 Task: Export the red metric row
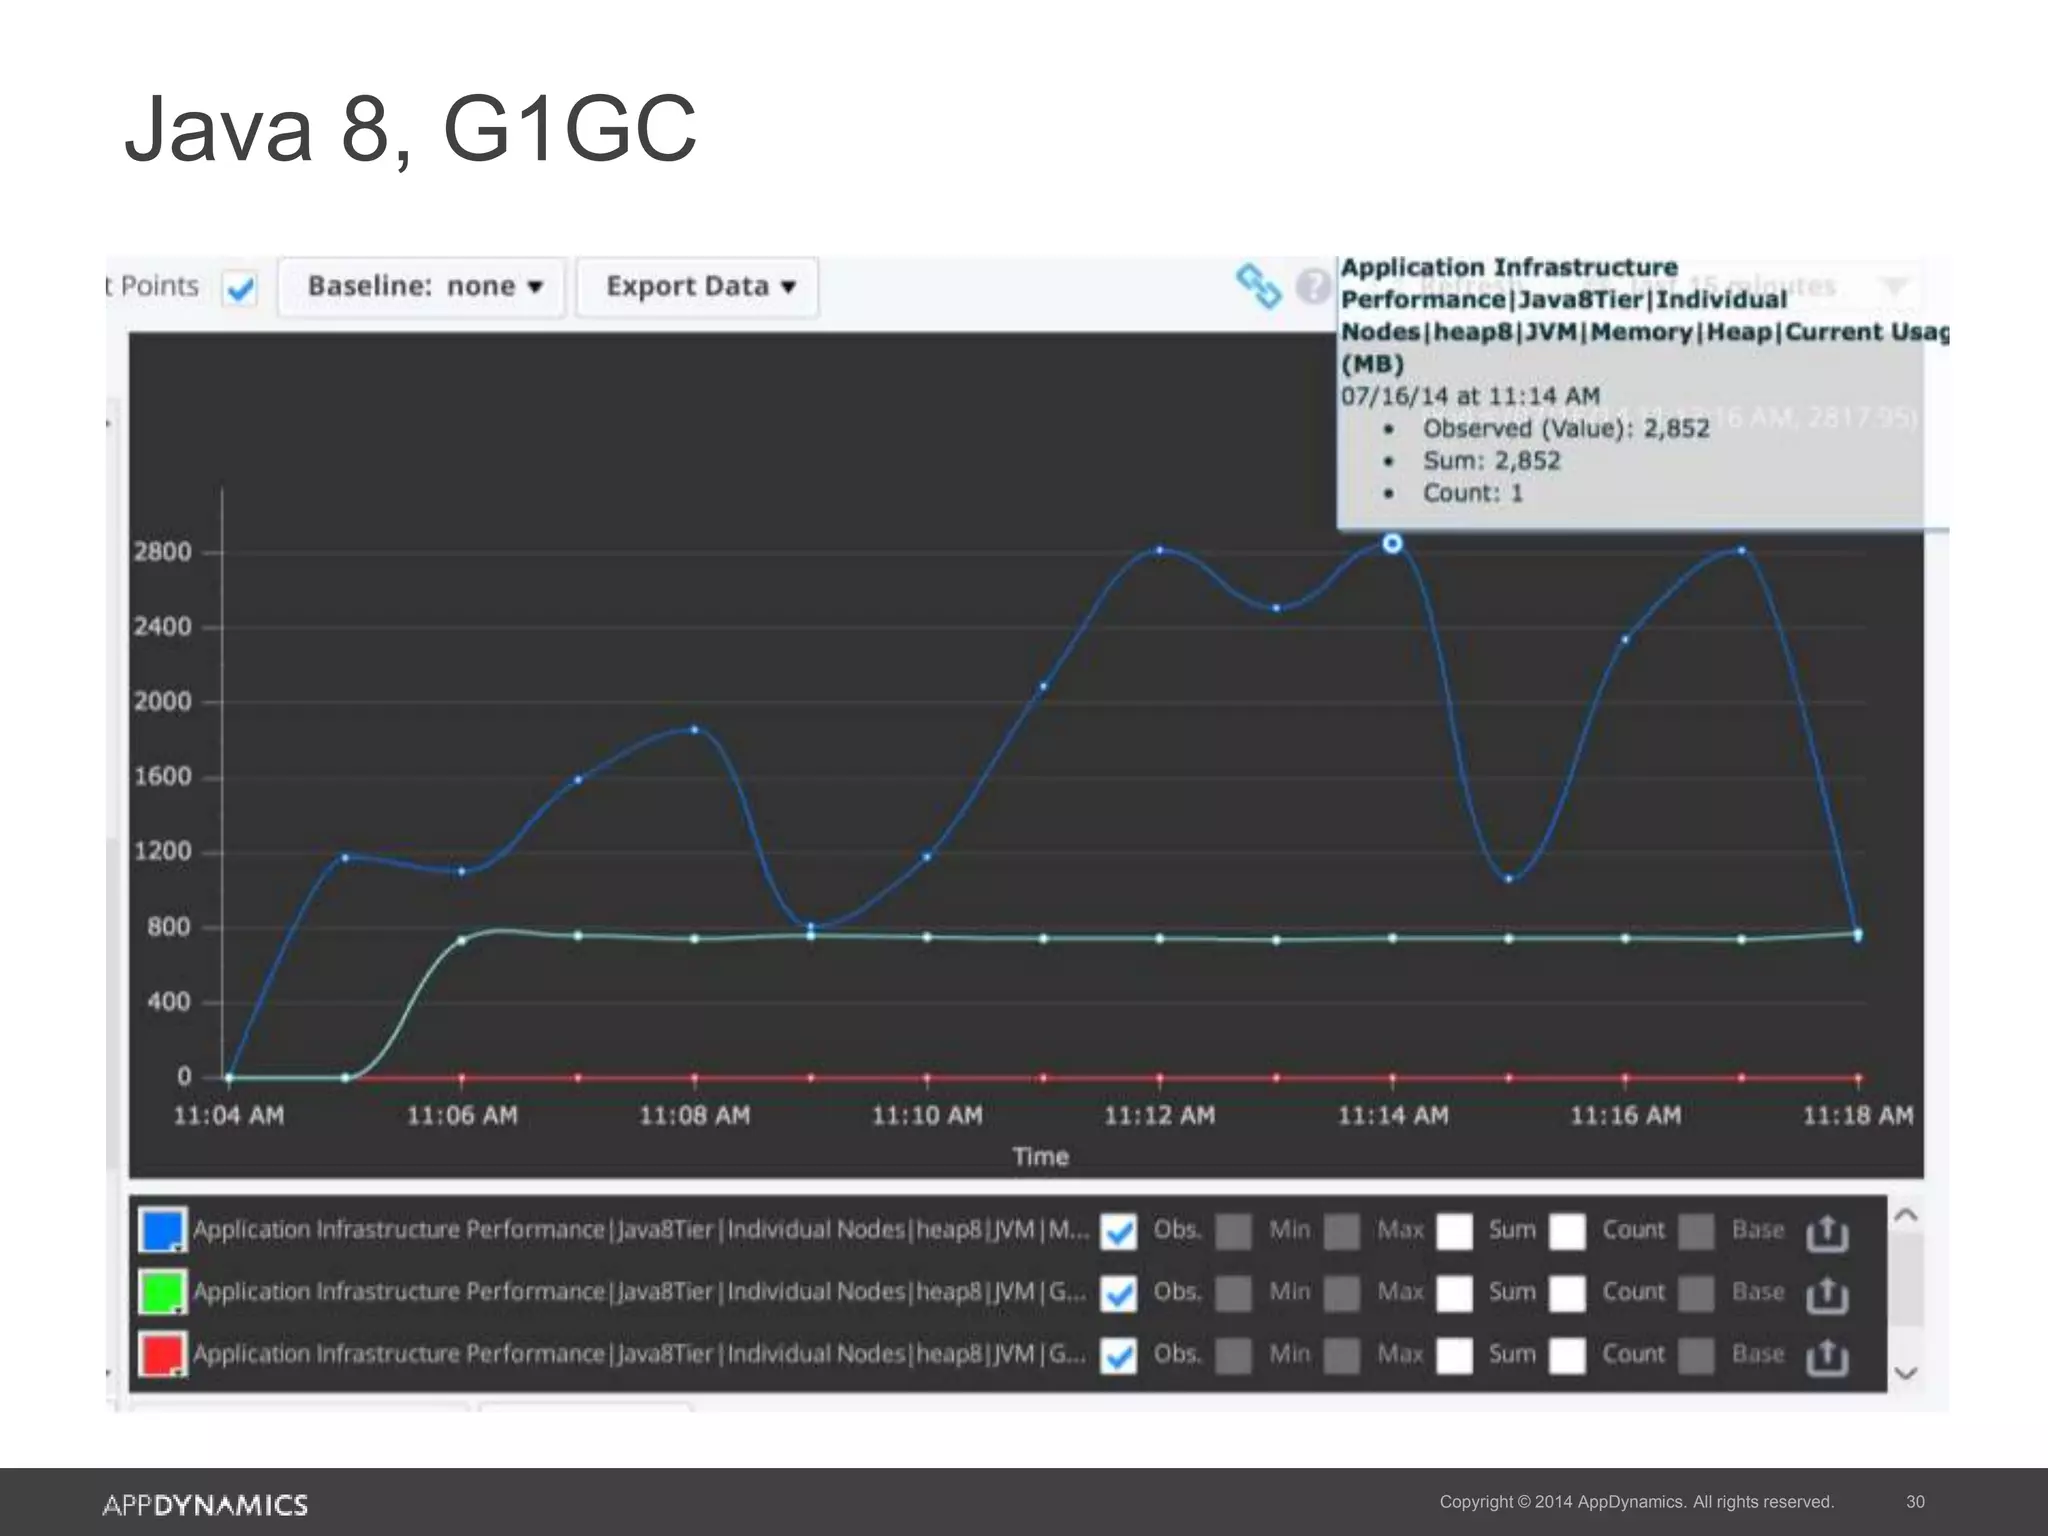click(x=1827, y=1356)
